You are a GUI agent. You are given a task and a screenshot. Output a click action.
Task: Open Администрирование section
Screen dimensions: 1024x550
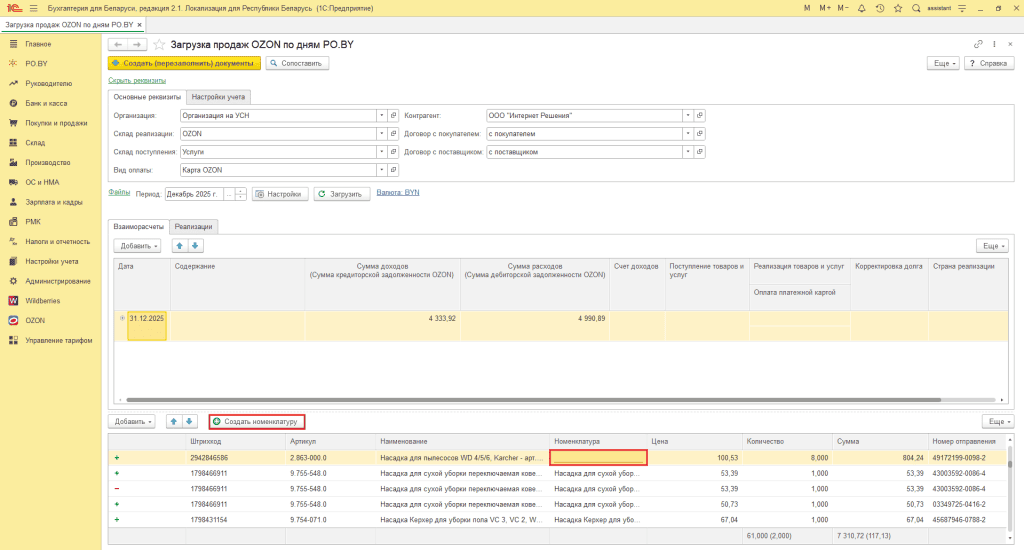click(57, 281)
